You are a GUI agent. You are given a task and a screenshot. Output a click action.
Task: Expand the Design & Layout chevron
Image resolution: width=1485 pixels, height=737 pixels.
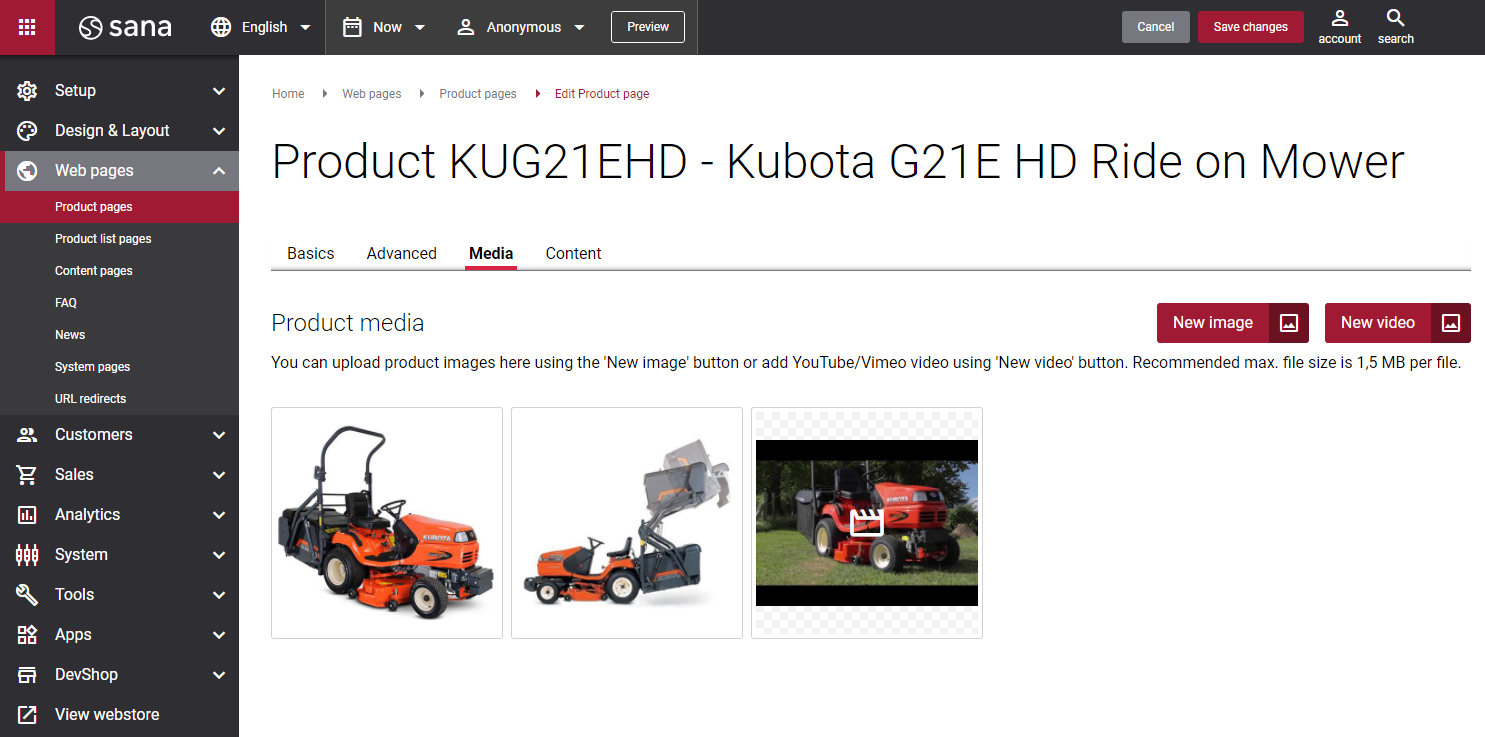[x=219, y=131]
